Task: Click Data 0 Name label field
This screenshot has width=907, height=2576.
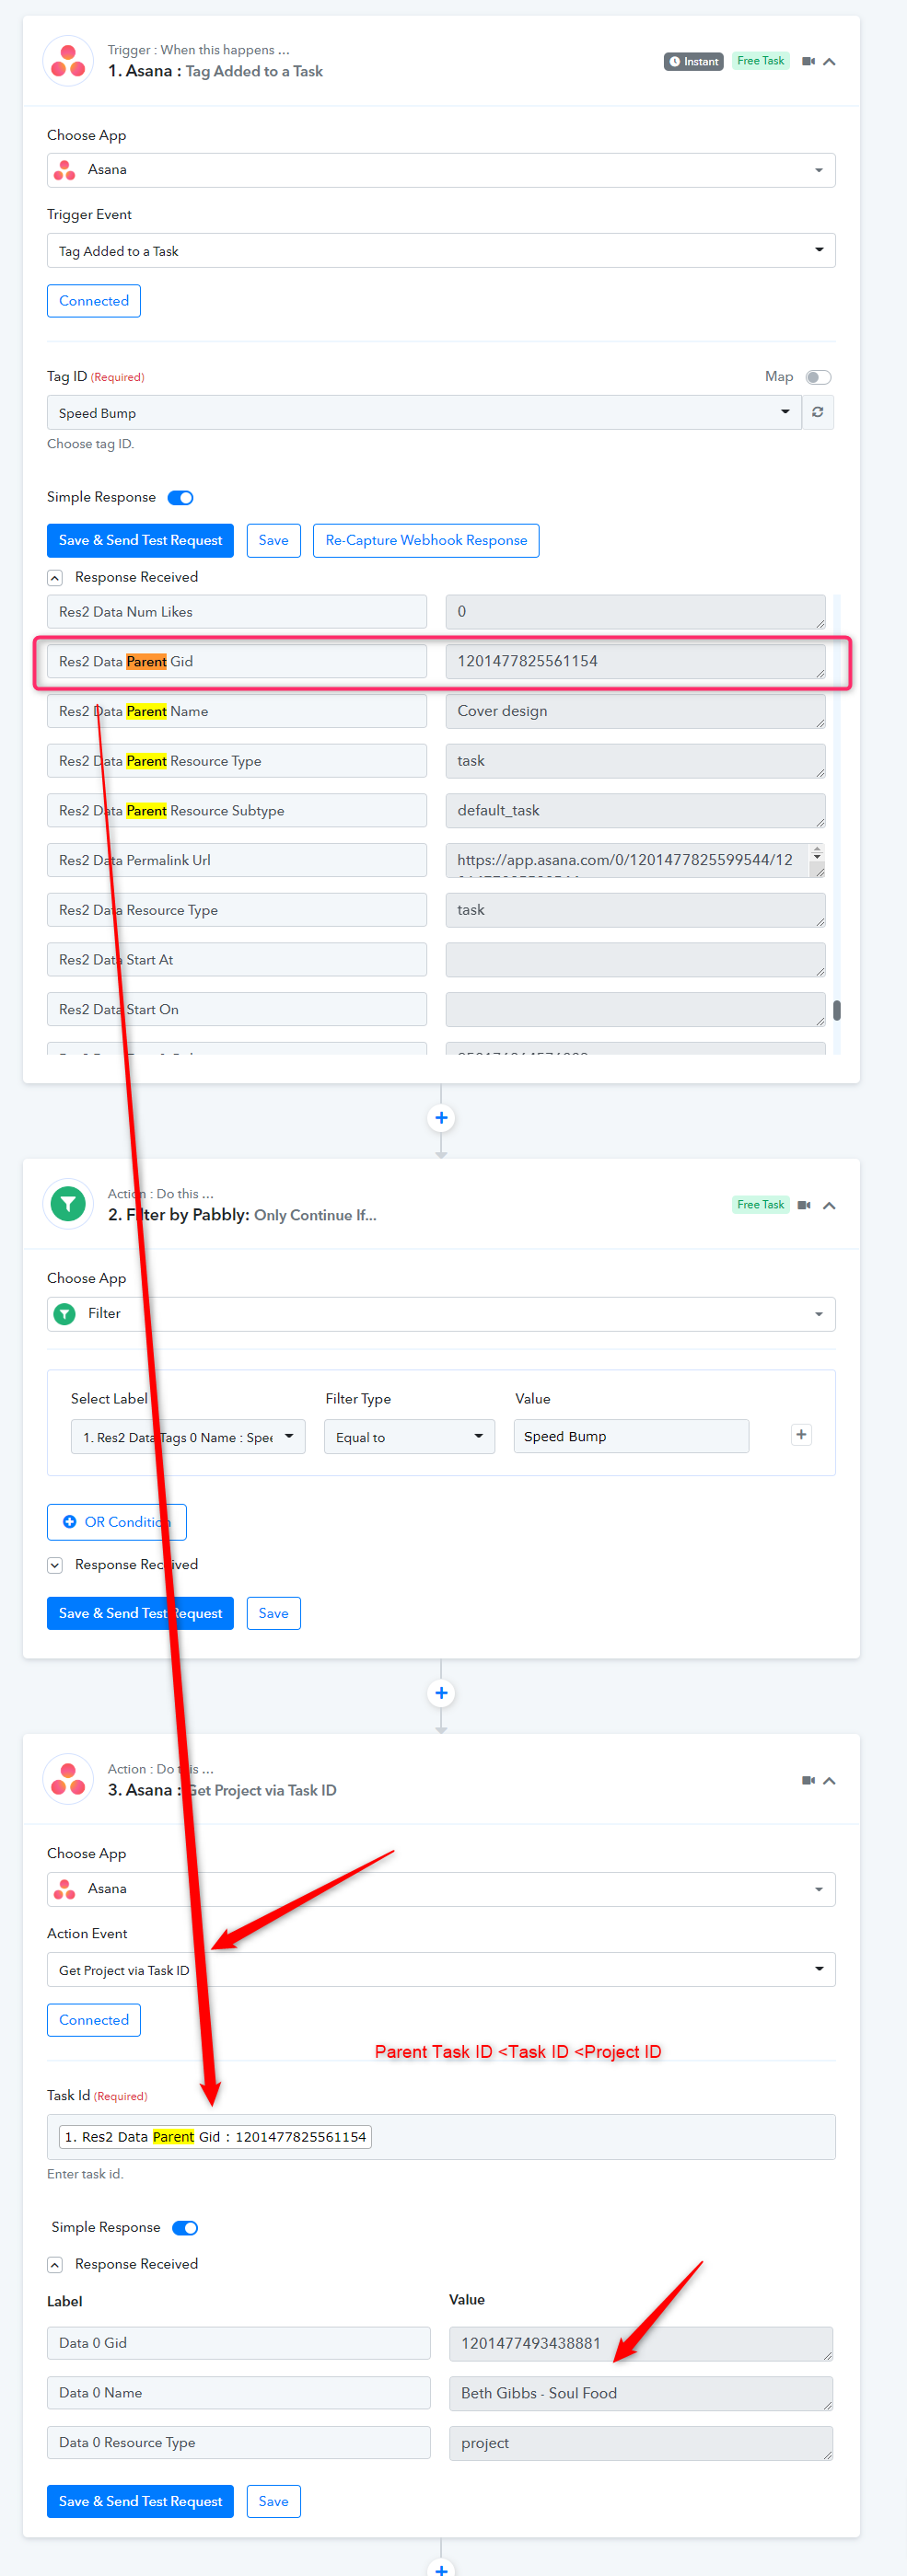Action: click(x=239, y=2393)
